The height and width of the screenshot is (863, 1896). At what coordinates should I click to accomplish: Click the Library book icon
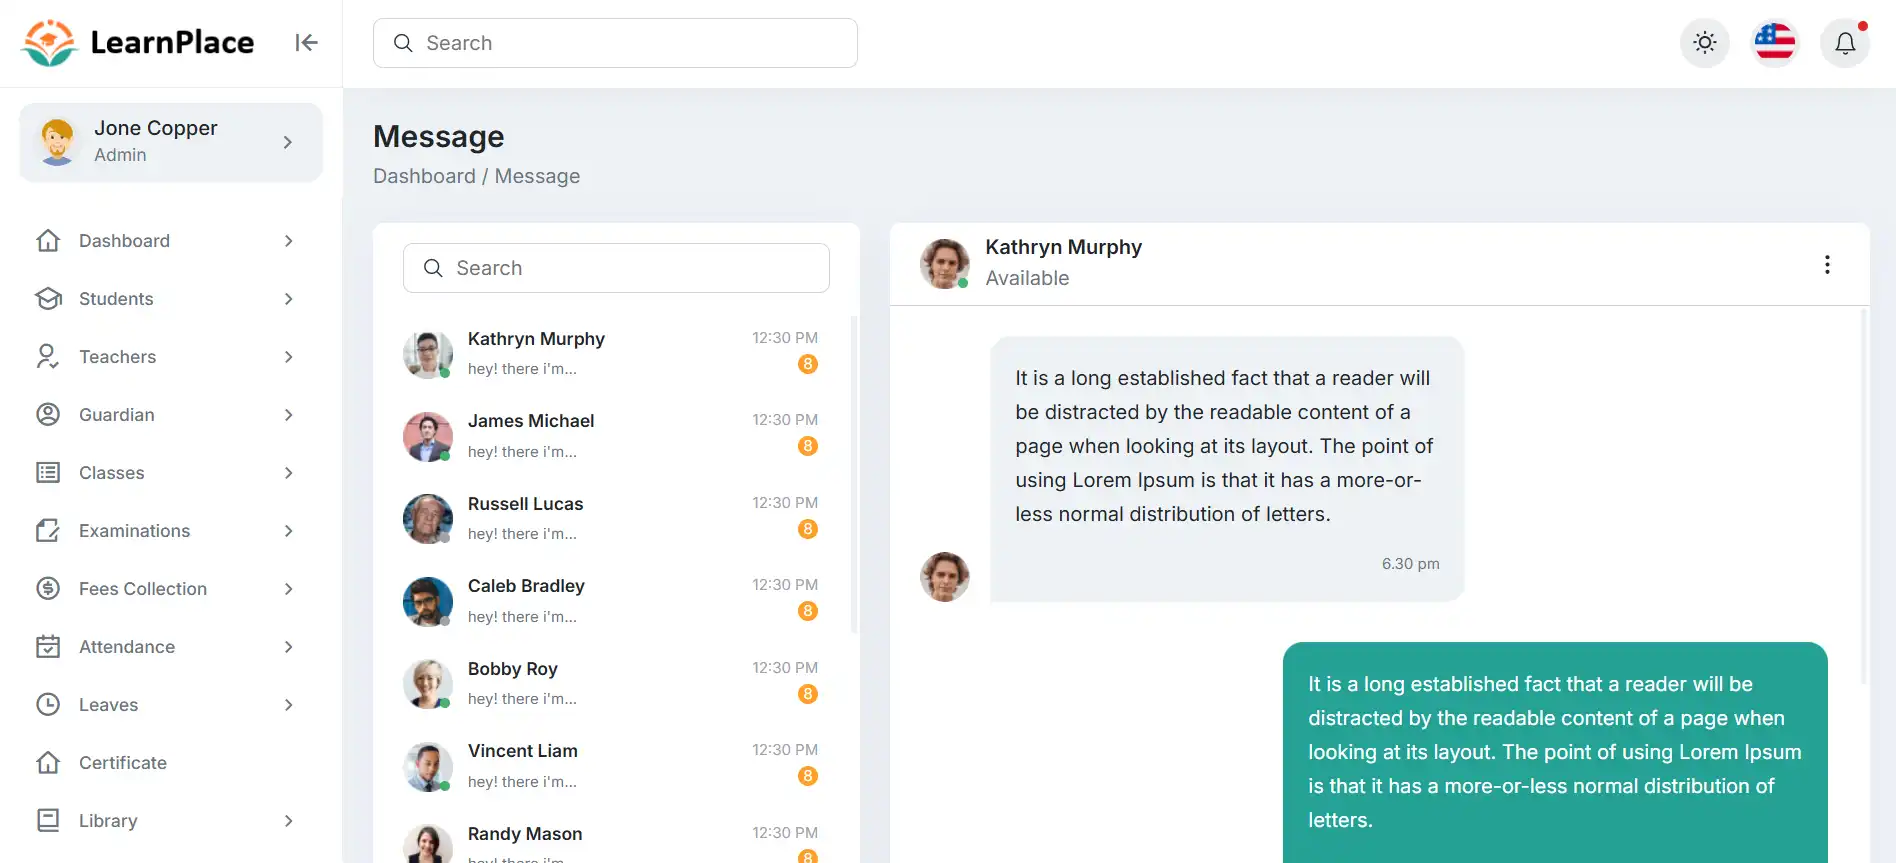(48, 821)
